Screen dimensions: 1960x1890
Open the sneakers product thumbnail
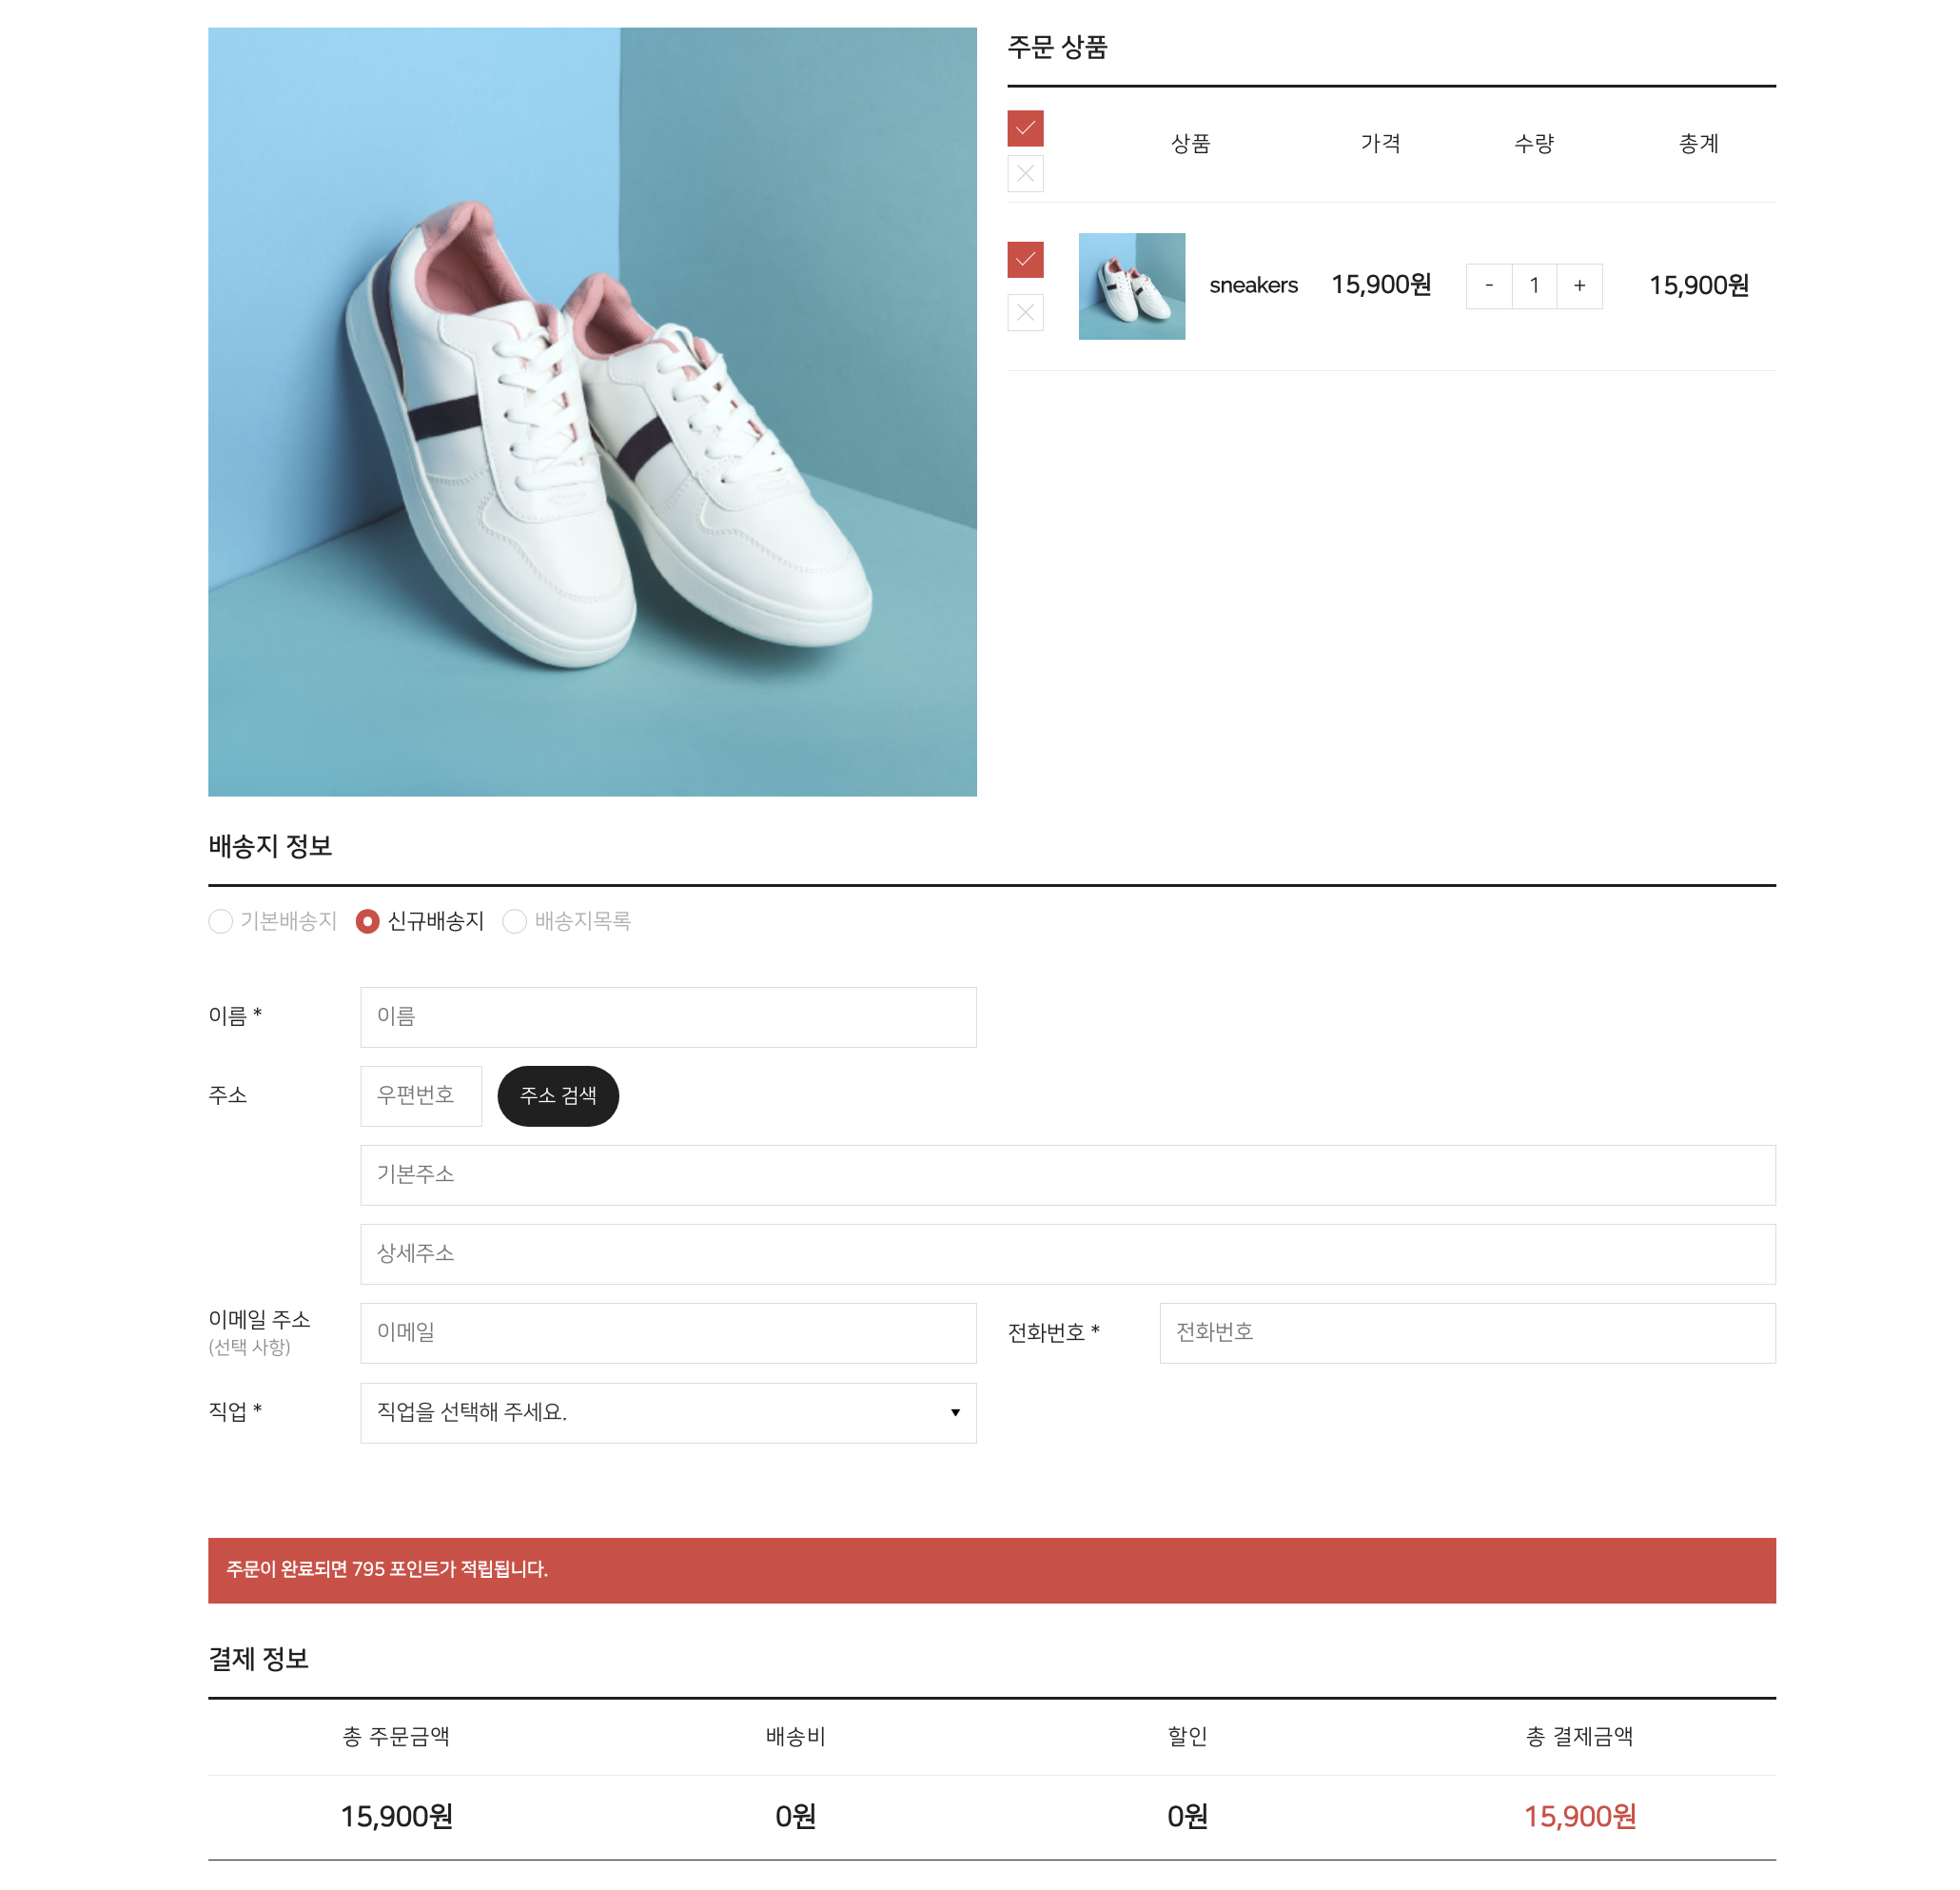point(1132,286)
